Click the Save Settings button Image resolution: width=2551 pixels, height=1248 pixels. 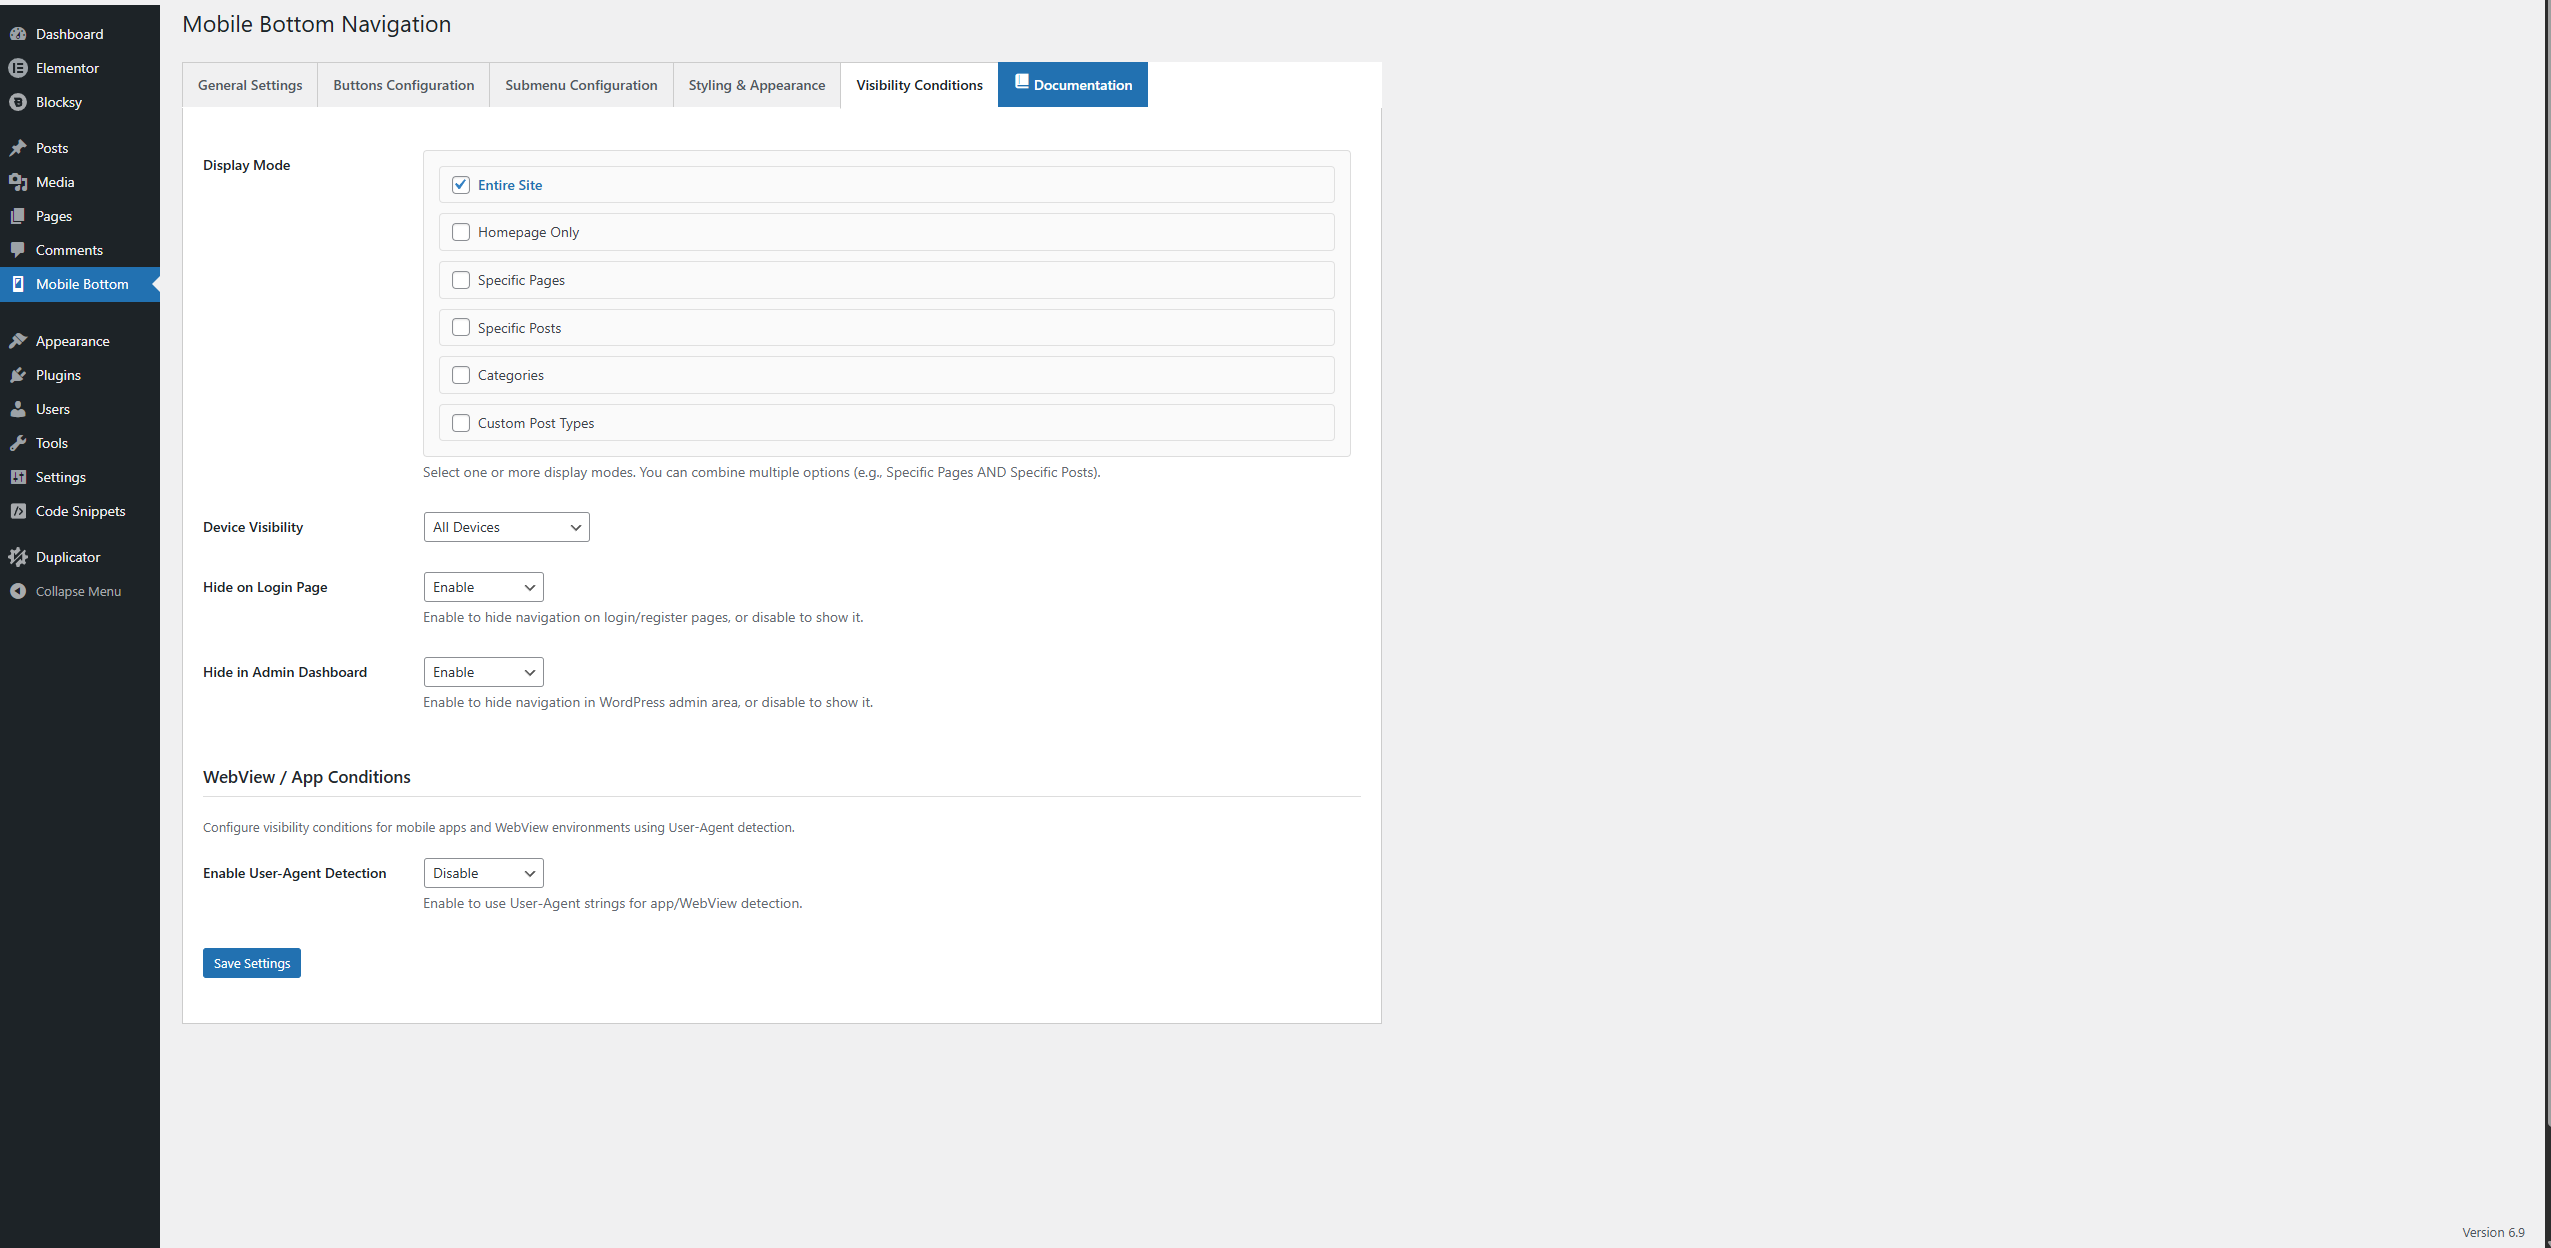coord(252,963)
